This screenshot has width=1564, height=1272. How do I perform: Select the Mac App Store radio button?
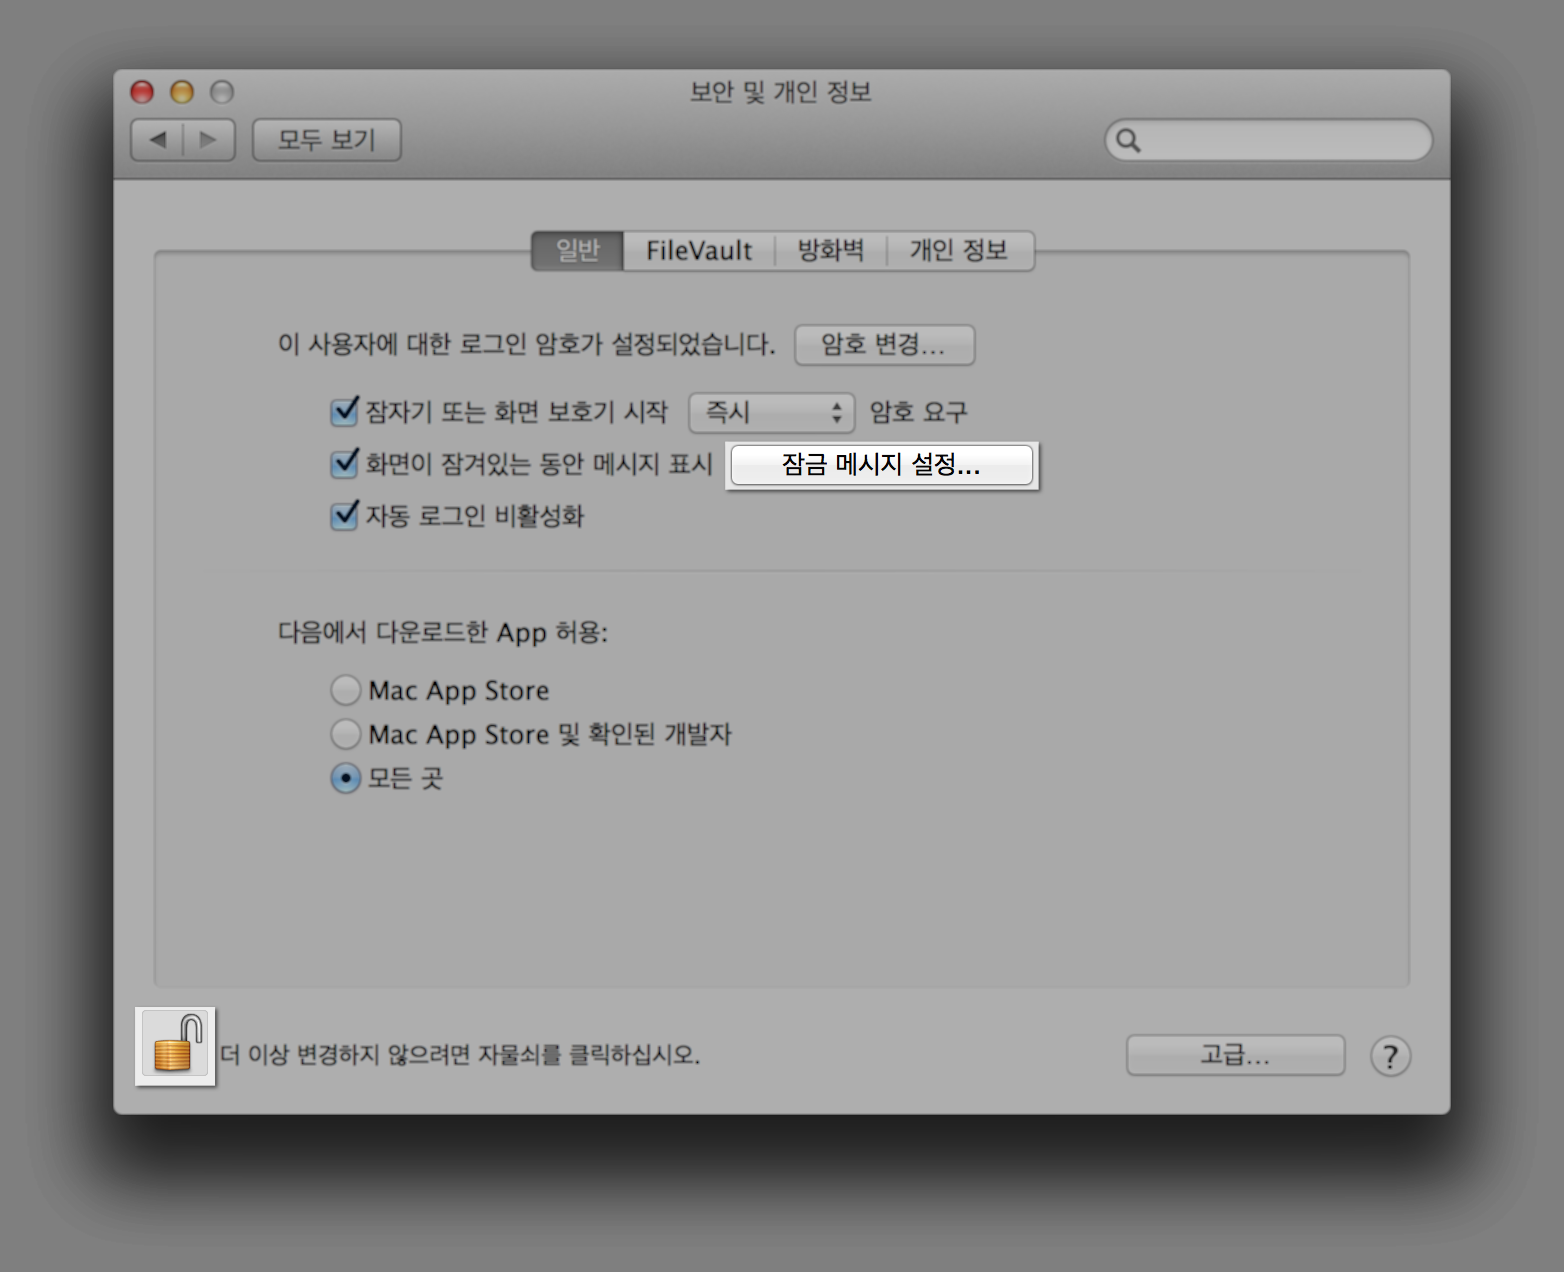click(345, 690)
